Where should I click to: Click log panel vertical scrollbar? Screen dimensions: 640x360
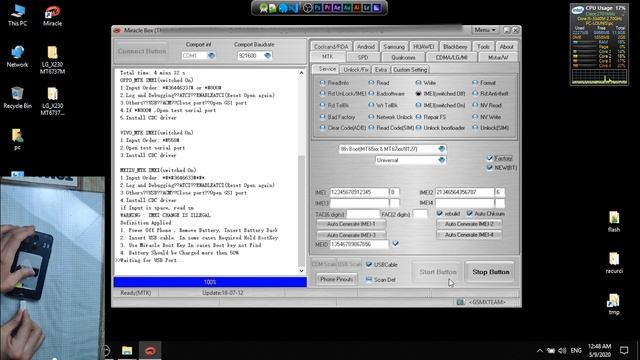(301, 171)
